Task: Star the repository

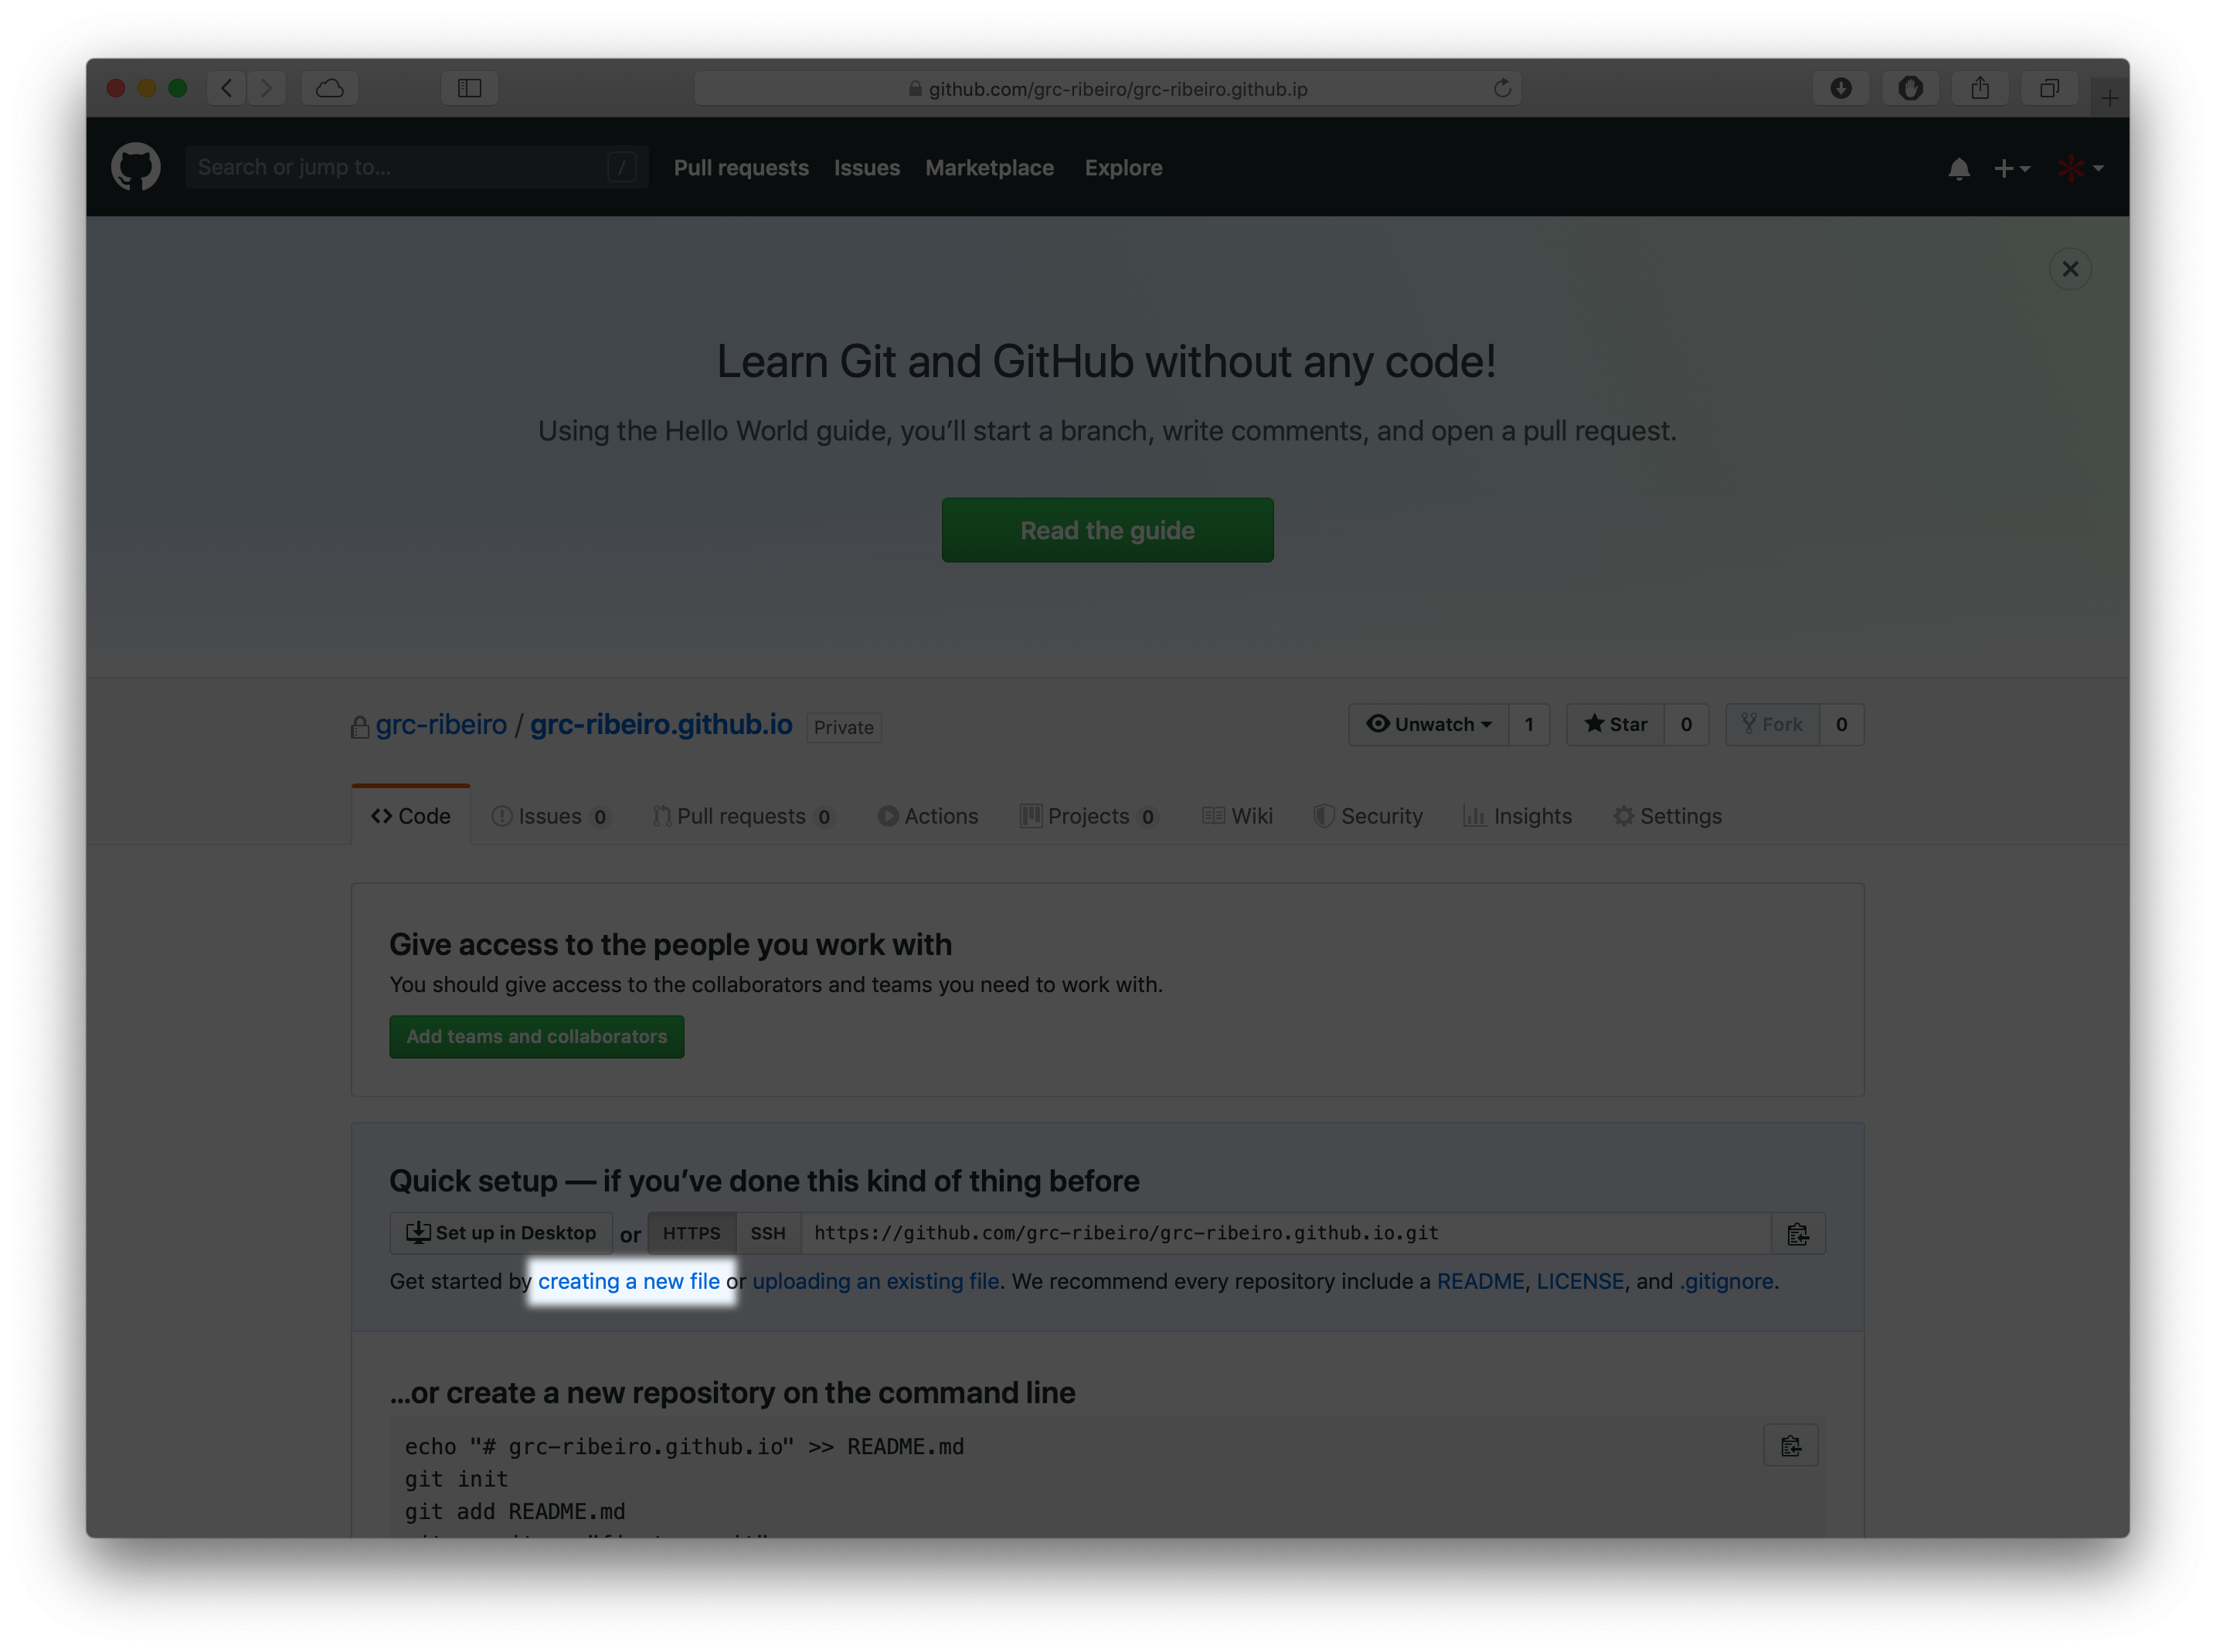Action: pyautogui.click(x=1615, y=724)
